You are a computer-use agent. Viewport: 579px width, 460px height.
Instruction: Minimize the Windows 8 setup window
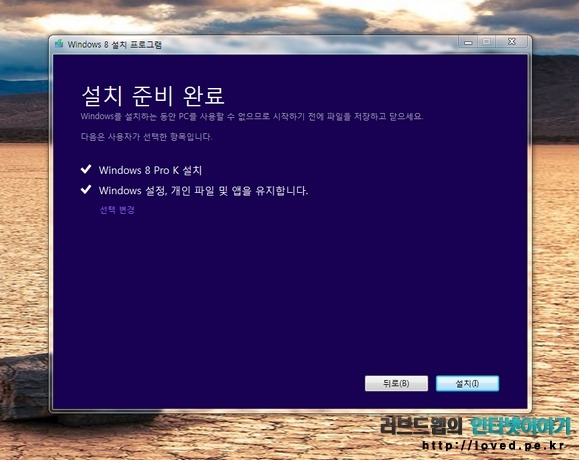click(468, 42)
